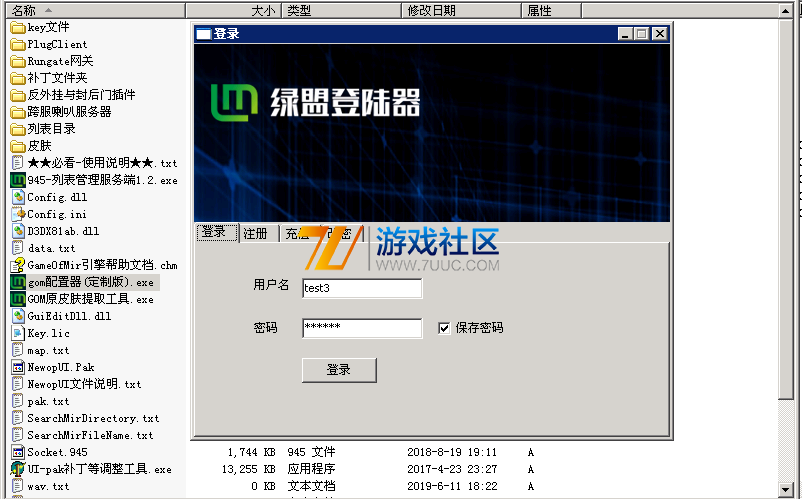Viewport: 802px width, 499px height.
Task: Click the map.txt file icon
Action: coord(18,350)
